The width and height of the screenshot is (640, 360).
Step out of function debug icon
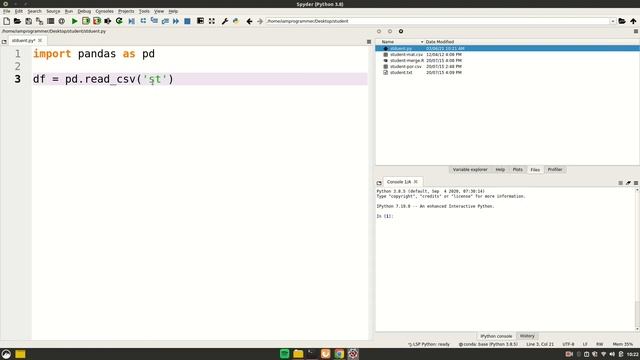165,21
